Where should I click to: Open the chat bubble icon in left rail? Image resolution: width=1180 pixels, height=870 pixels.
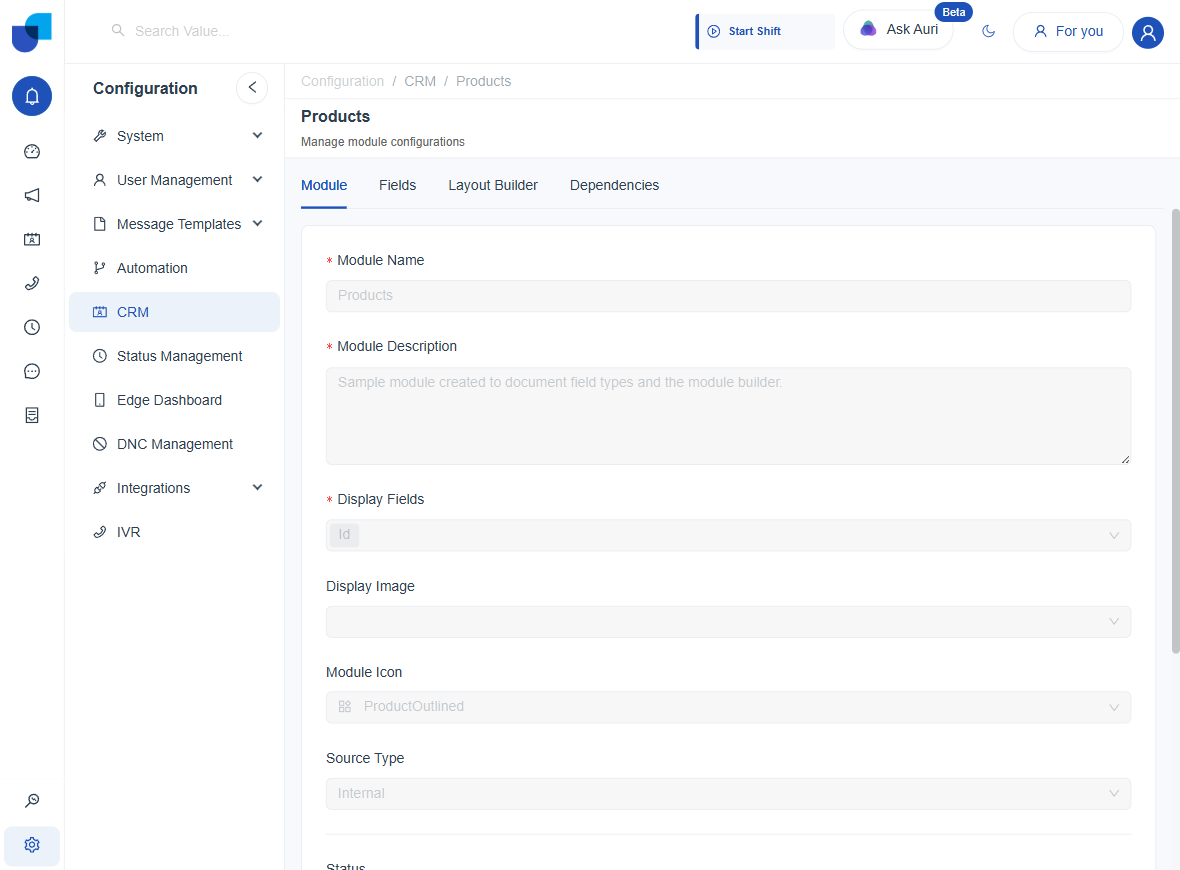tap(32, 371)
